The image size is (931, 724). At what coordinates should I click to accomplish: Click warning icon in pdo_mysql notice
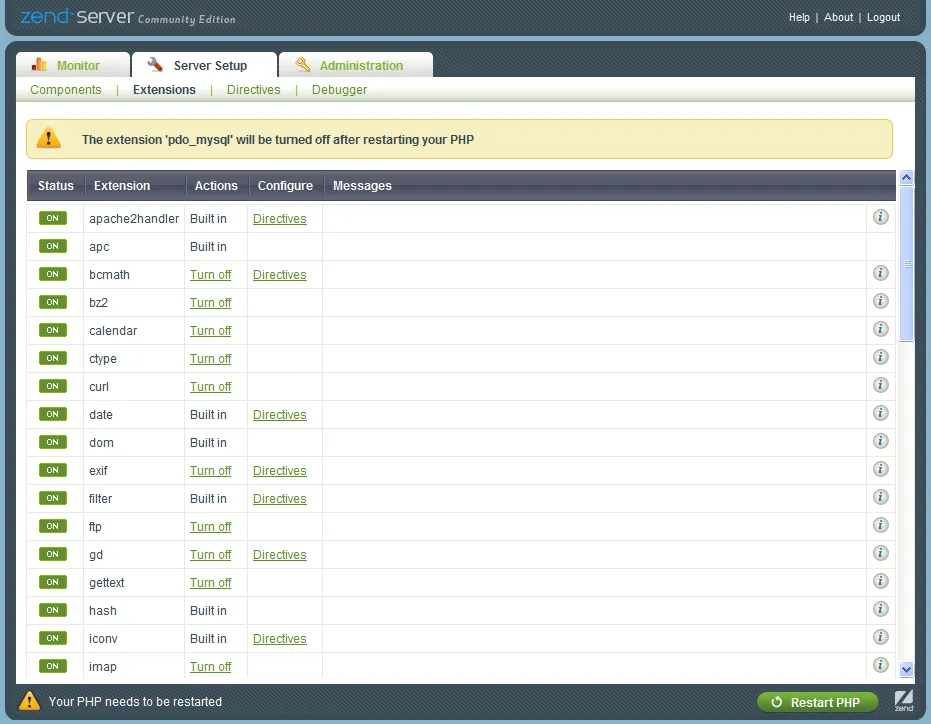[49, 138]
